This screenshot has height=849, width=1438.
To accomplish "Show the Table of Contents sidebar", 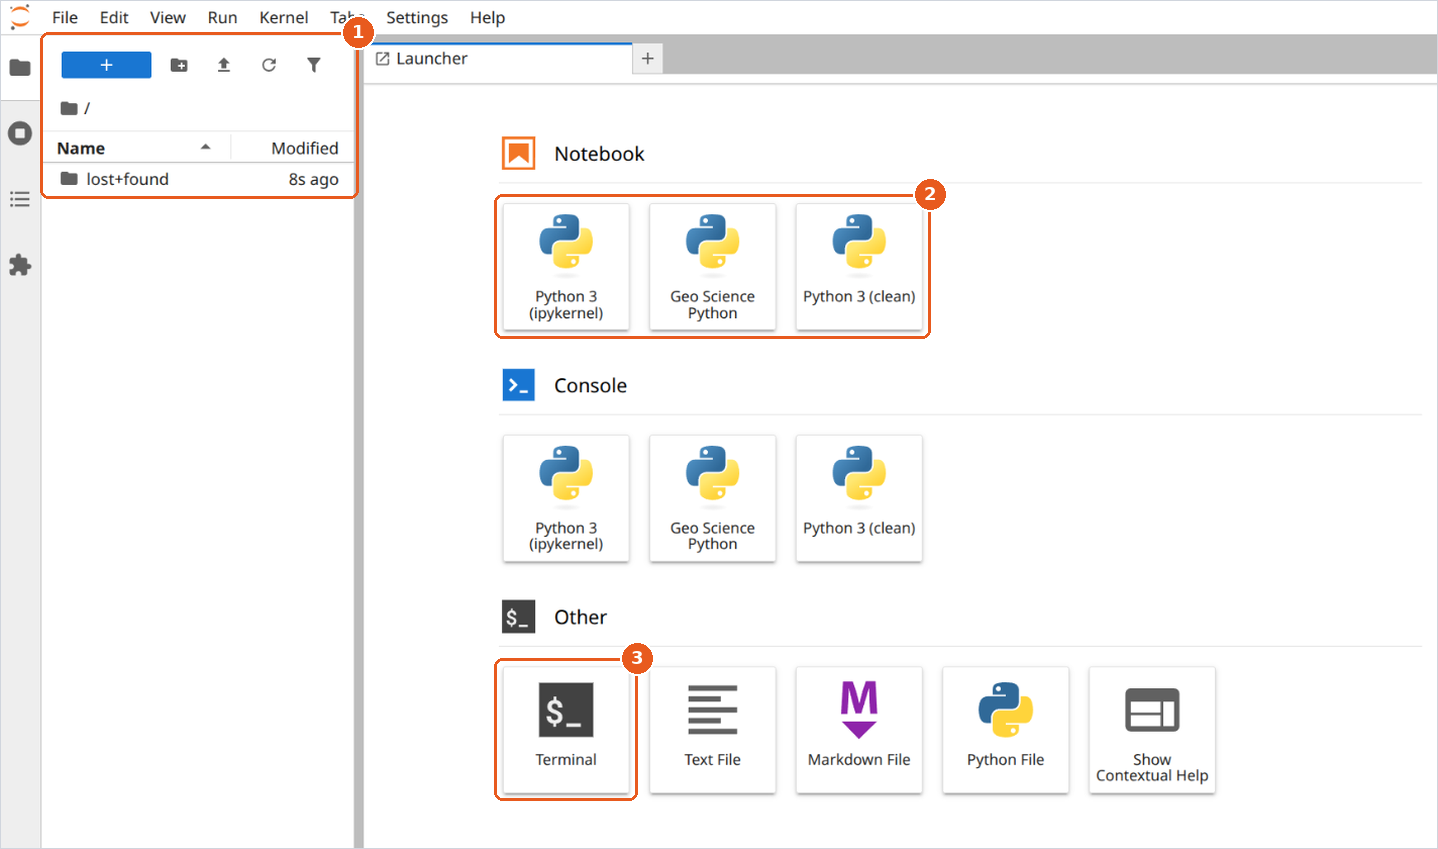I will tap(20, 199).
